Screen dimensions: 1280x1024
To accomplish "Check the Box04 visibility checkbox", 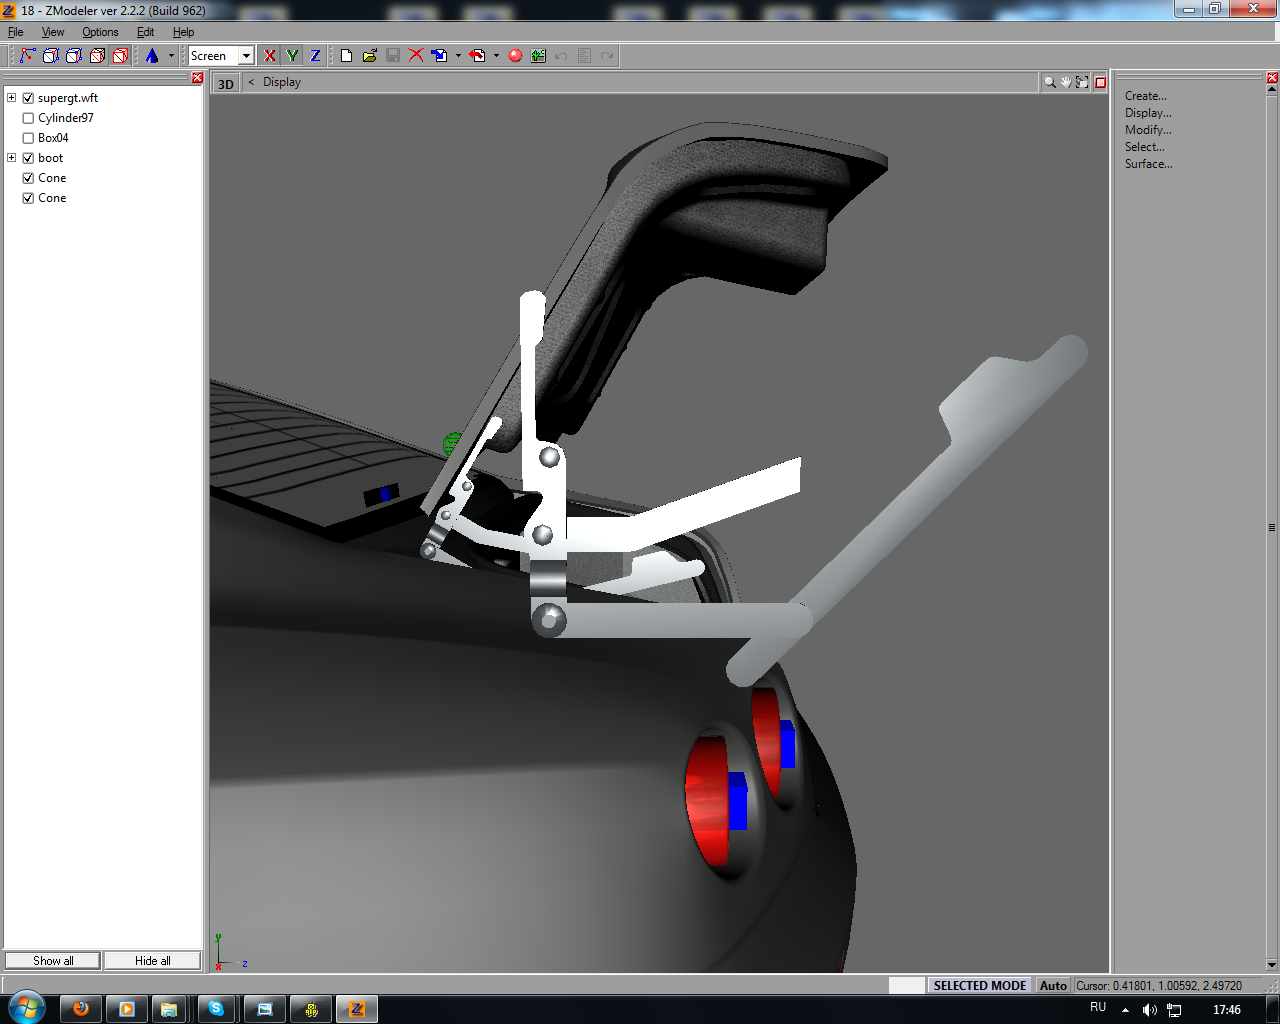I will (28, 138).
